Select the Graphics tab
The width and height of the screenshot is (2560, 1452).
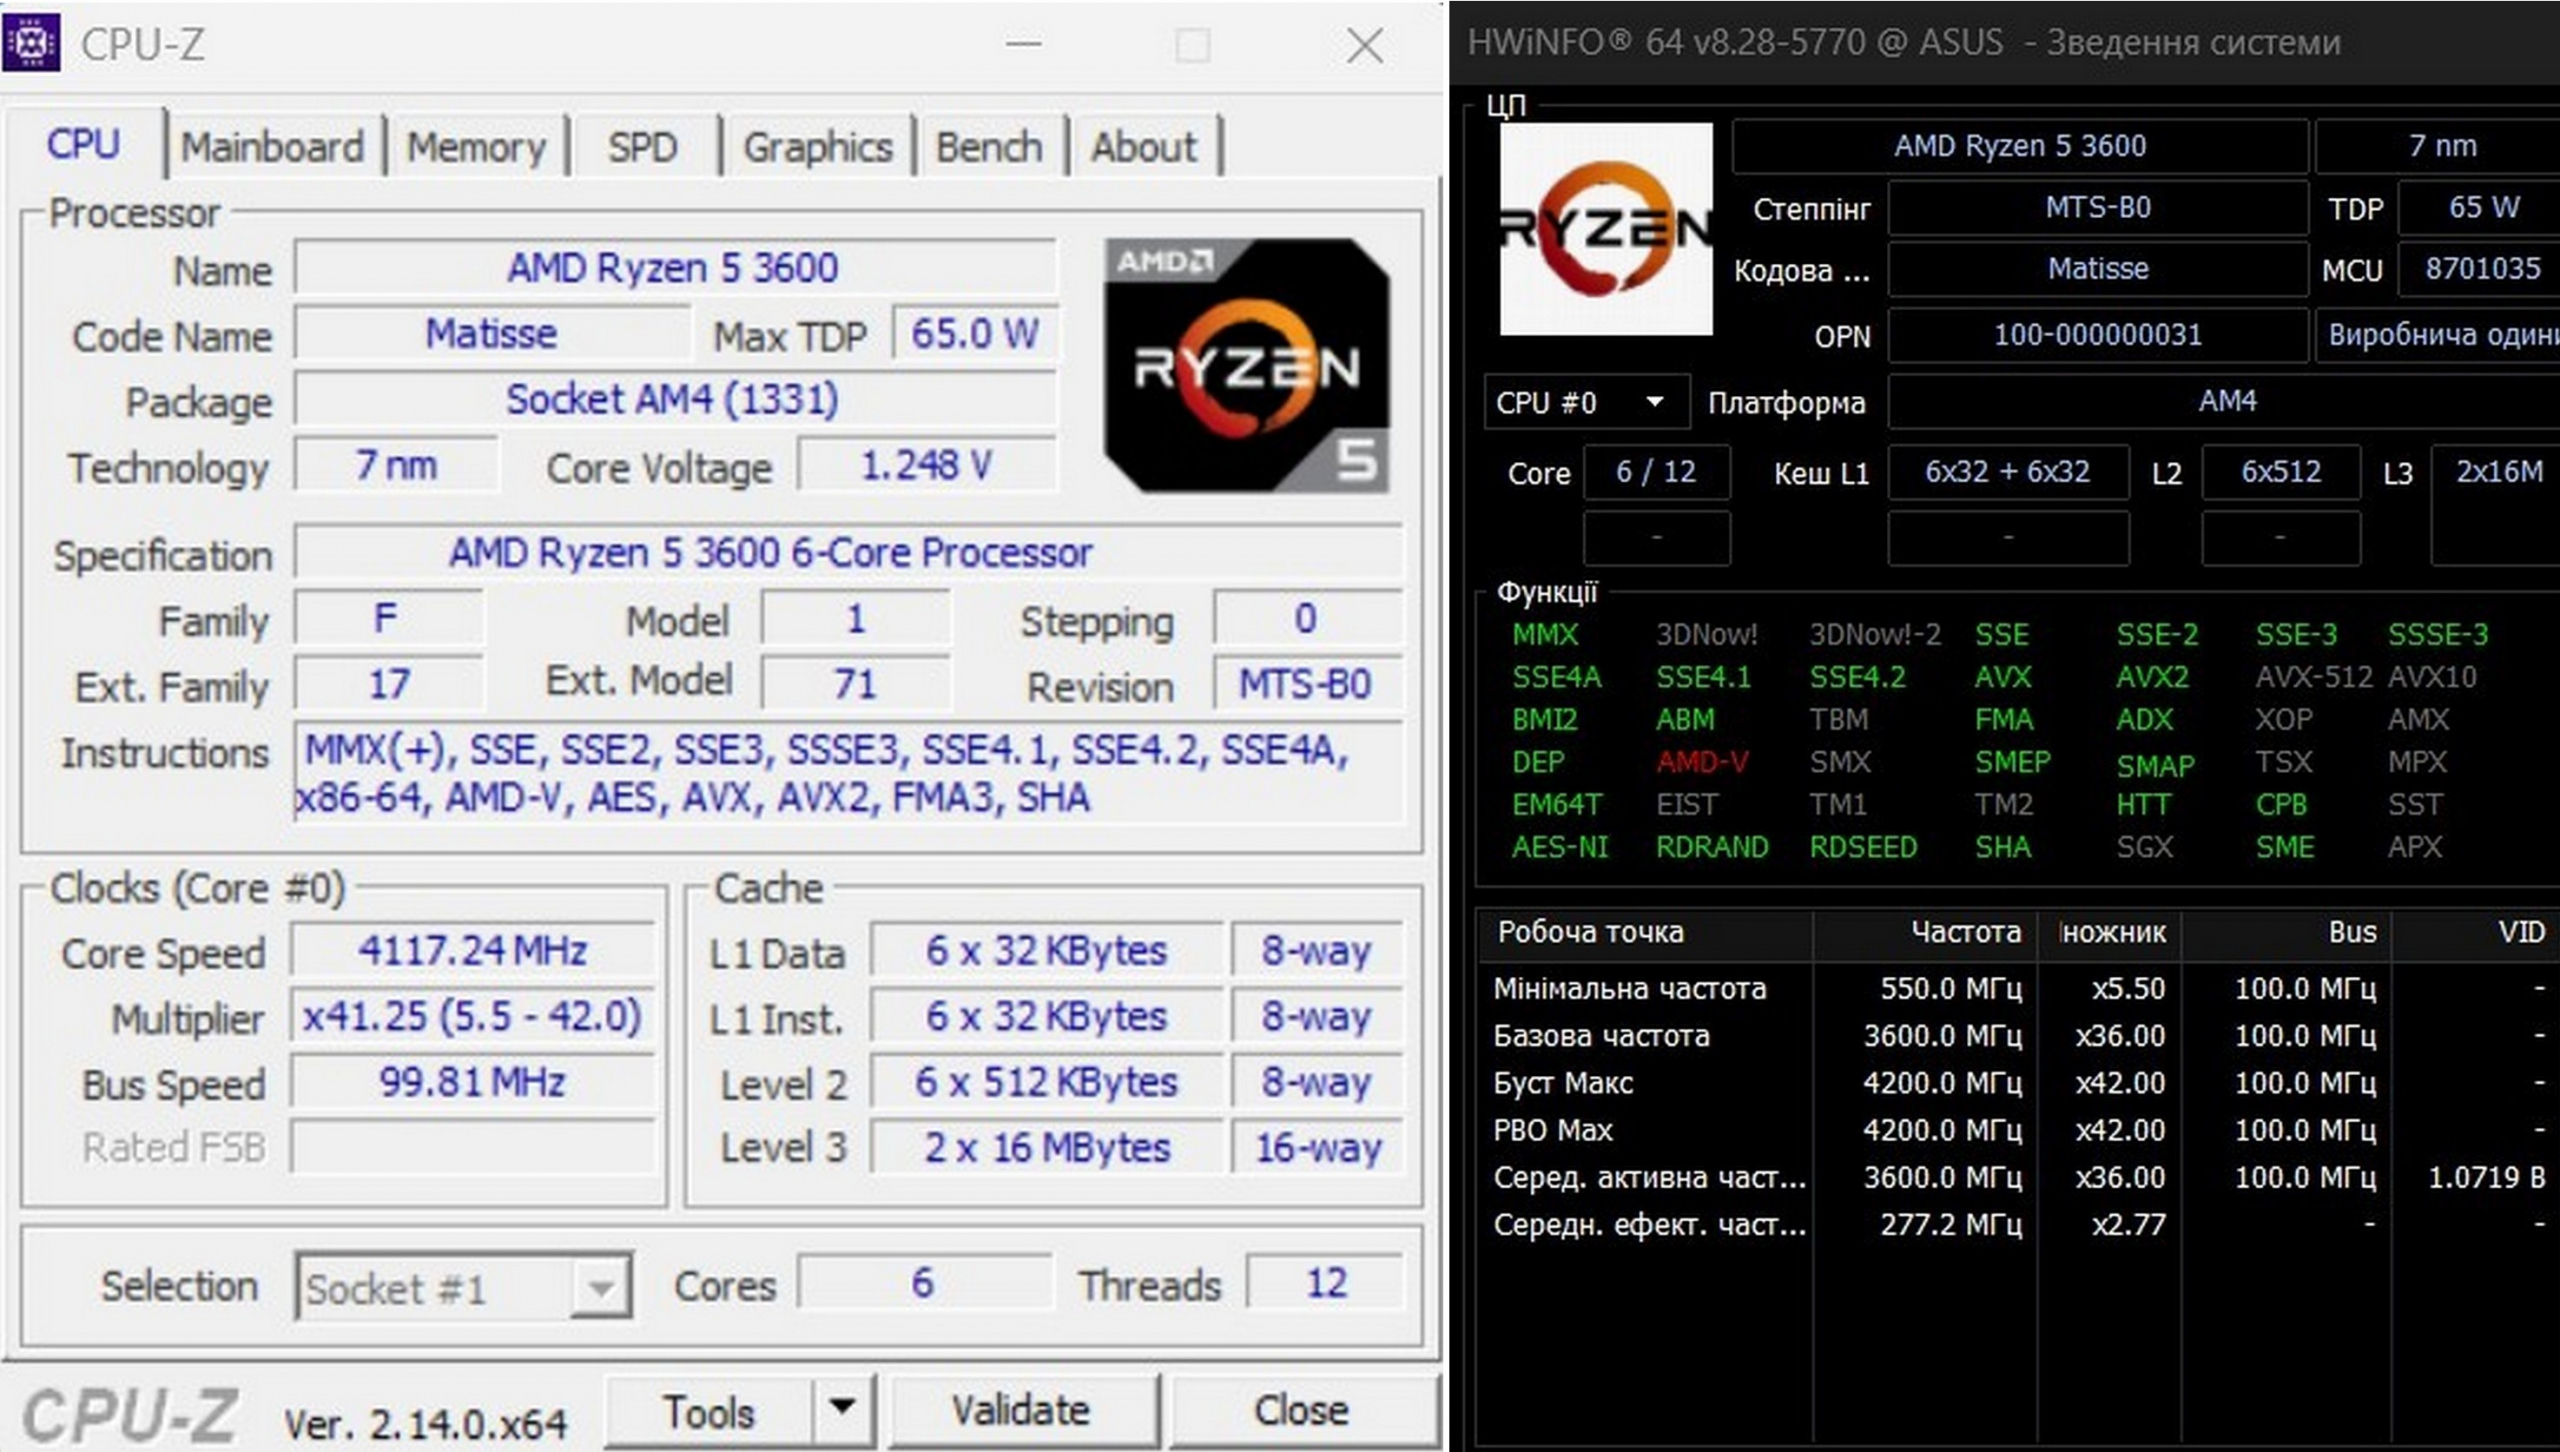(817, 147)
